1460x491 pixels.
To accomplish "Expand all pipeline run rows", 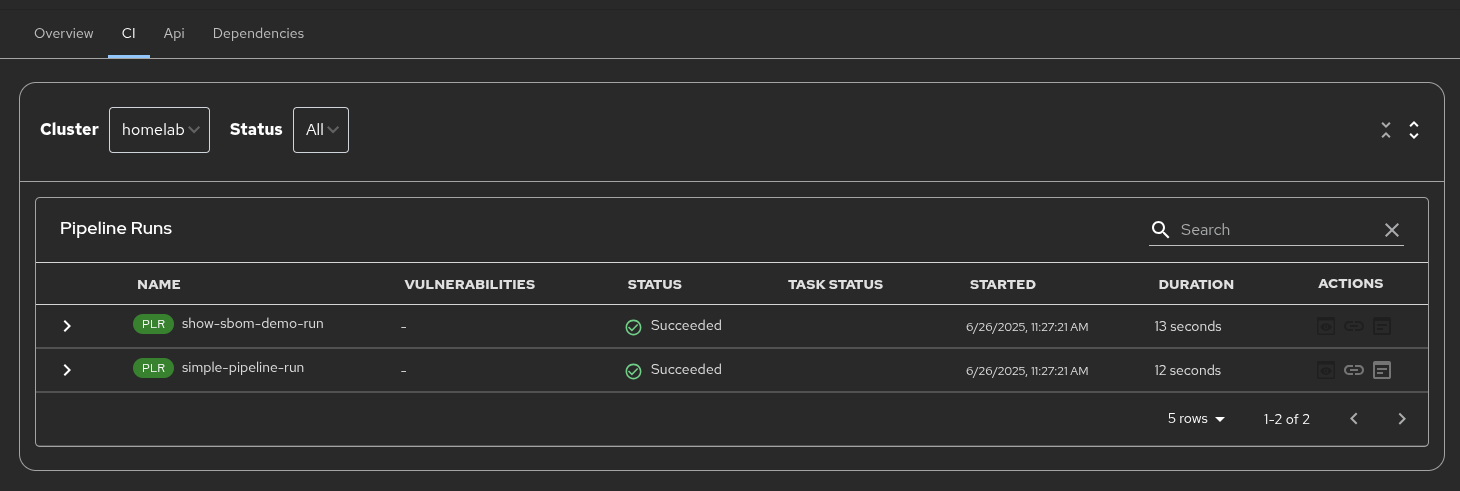I will tap(1414, 130).
